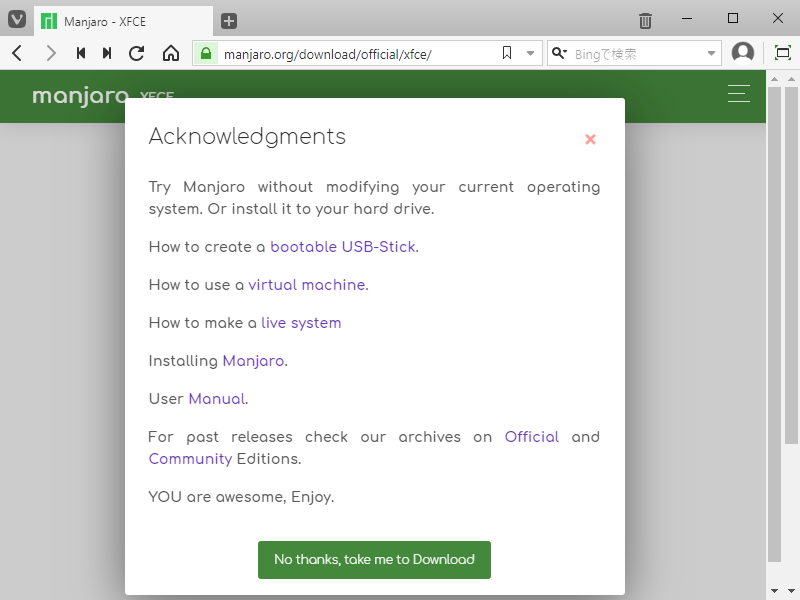Click the manjaro logo in header
Viewport: 800px width, 600px height.
tap(80, 95)
